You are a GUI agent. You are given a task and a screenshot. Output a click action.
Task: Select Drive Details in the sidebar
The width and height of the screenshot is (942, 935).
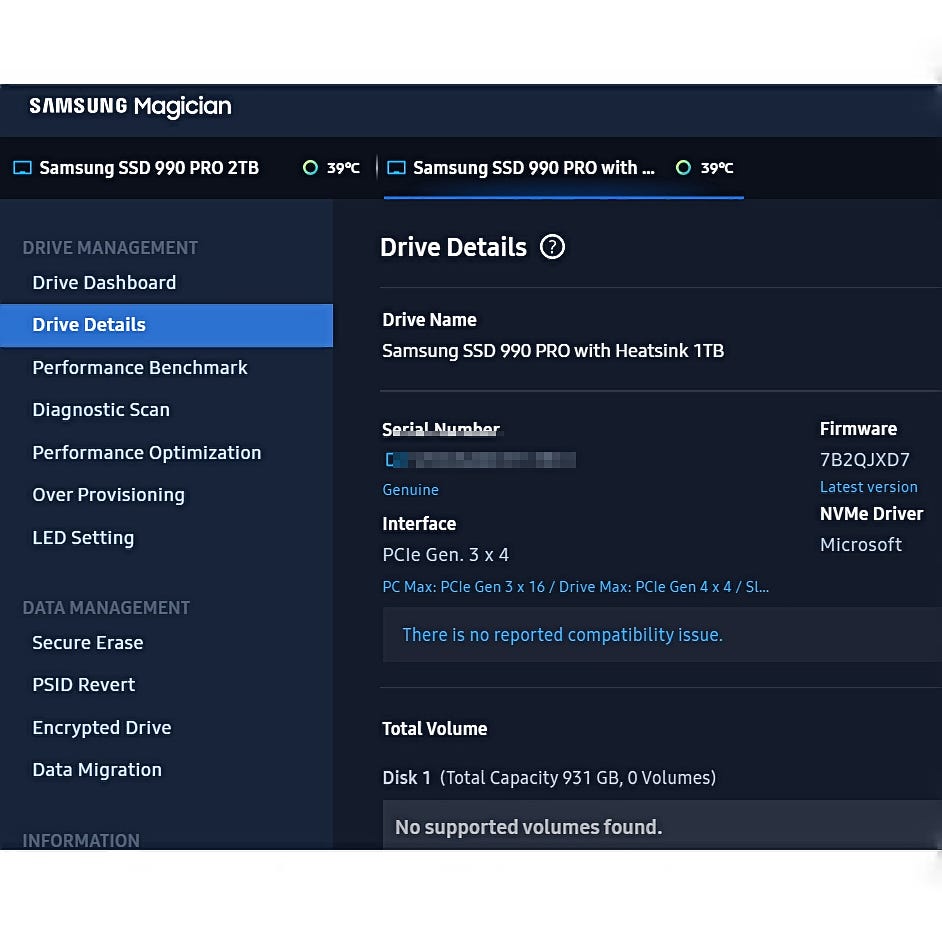(x=89, y=325)
